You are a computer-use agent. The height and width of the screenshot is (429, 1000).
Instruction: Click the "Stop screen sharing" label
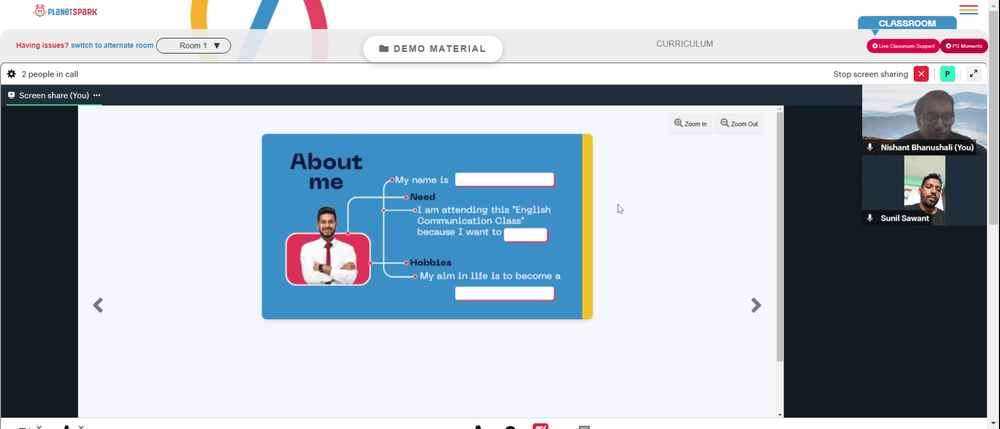[x=871, y=74]
